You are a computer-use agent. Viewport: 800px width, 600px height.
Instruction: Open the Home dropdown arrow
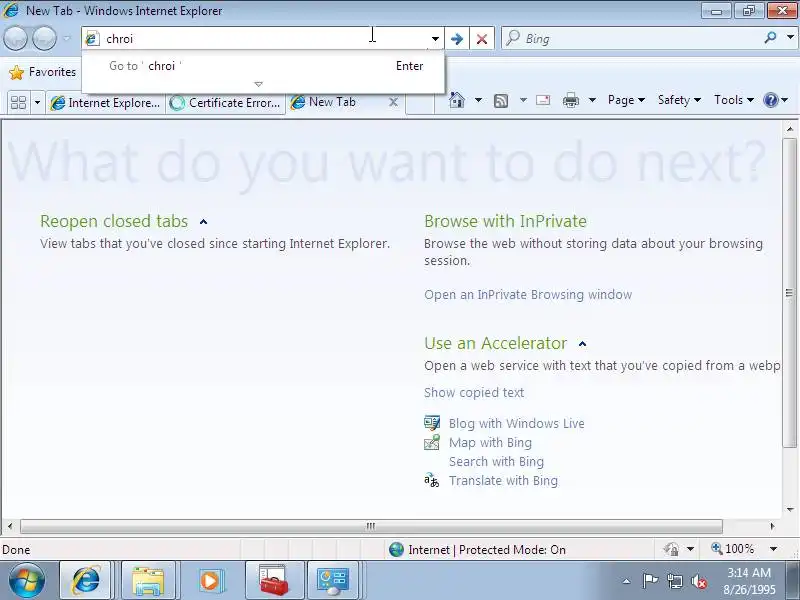(x=478, y=100)
